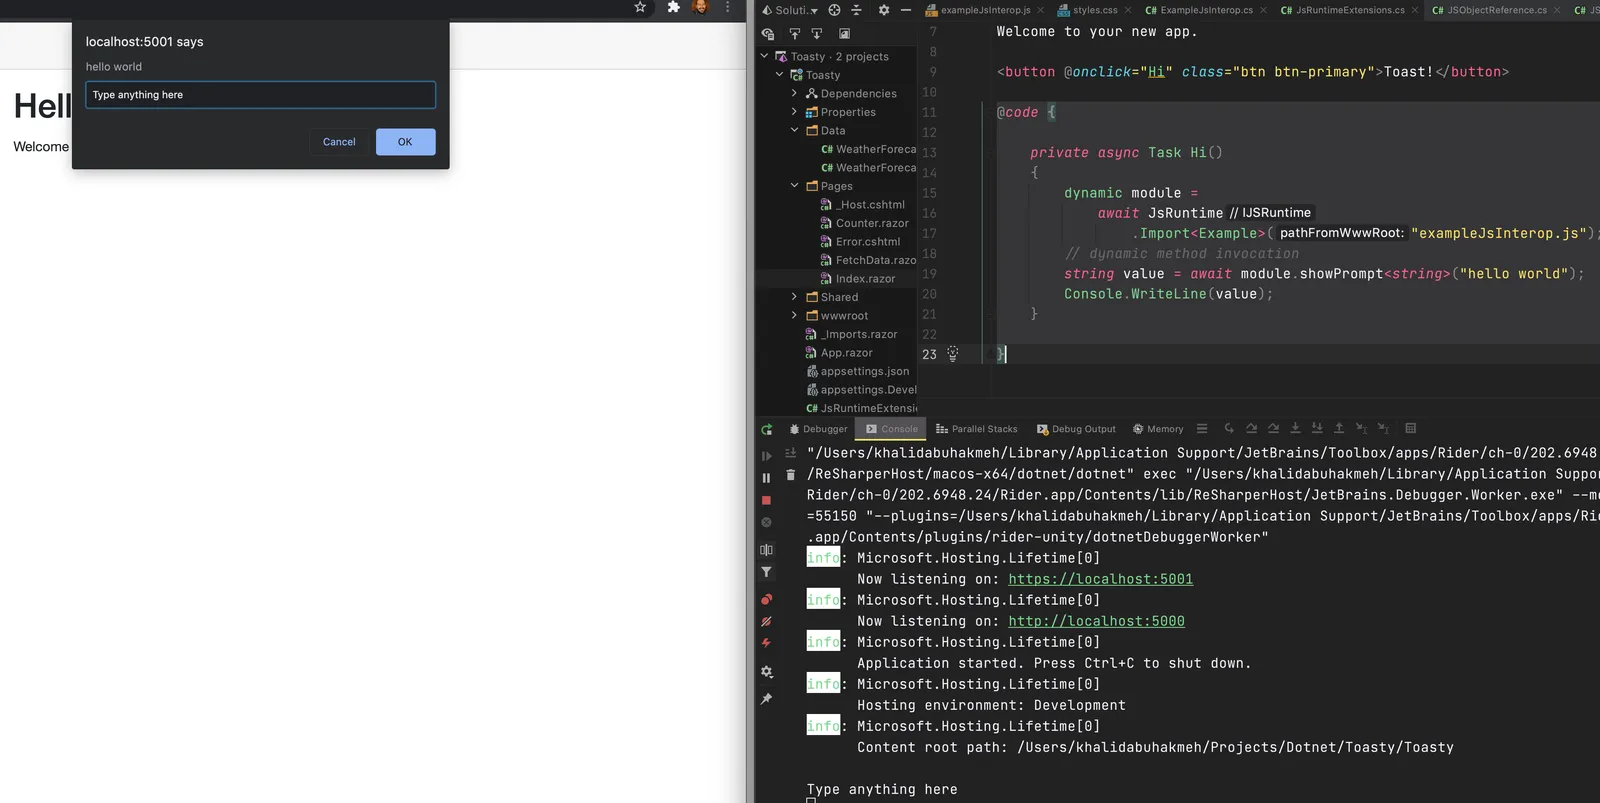This screenshot has height=803, width=1600.
Task: Click the prompt text input field
Action: coord(260,95)
